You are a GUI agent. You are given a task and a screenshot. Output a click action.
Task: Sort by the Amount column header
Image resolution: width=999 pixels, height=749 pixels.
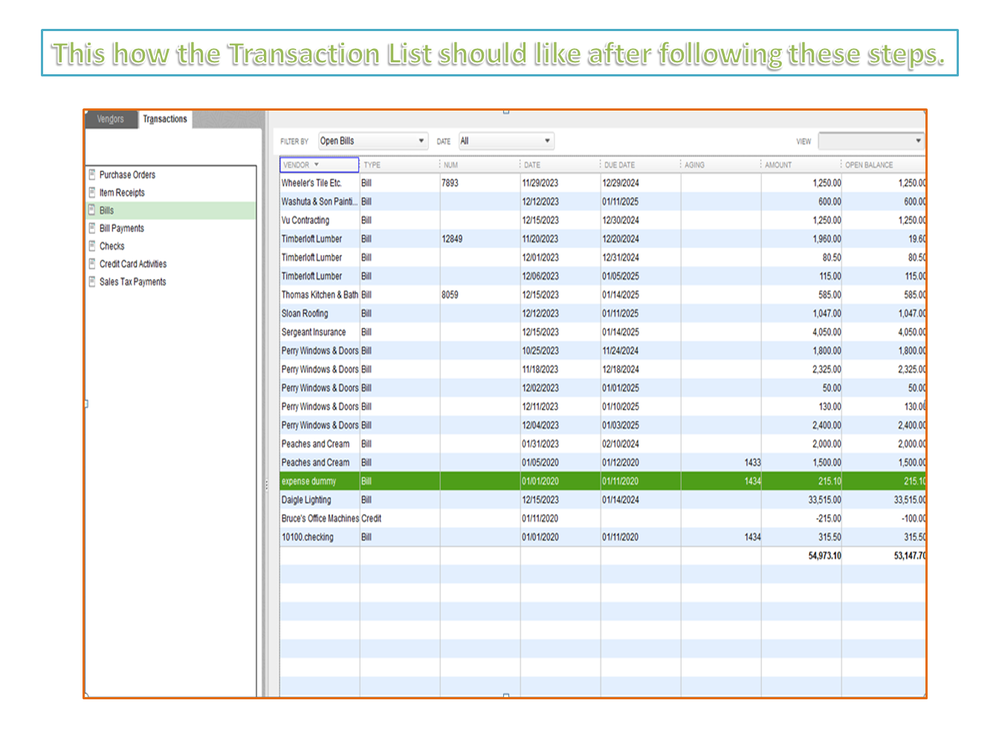pyautogui.click(x=801, y=164)
